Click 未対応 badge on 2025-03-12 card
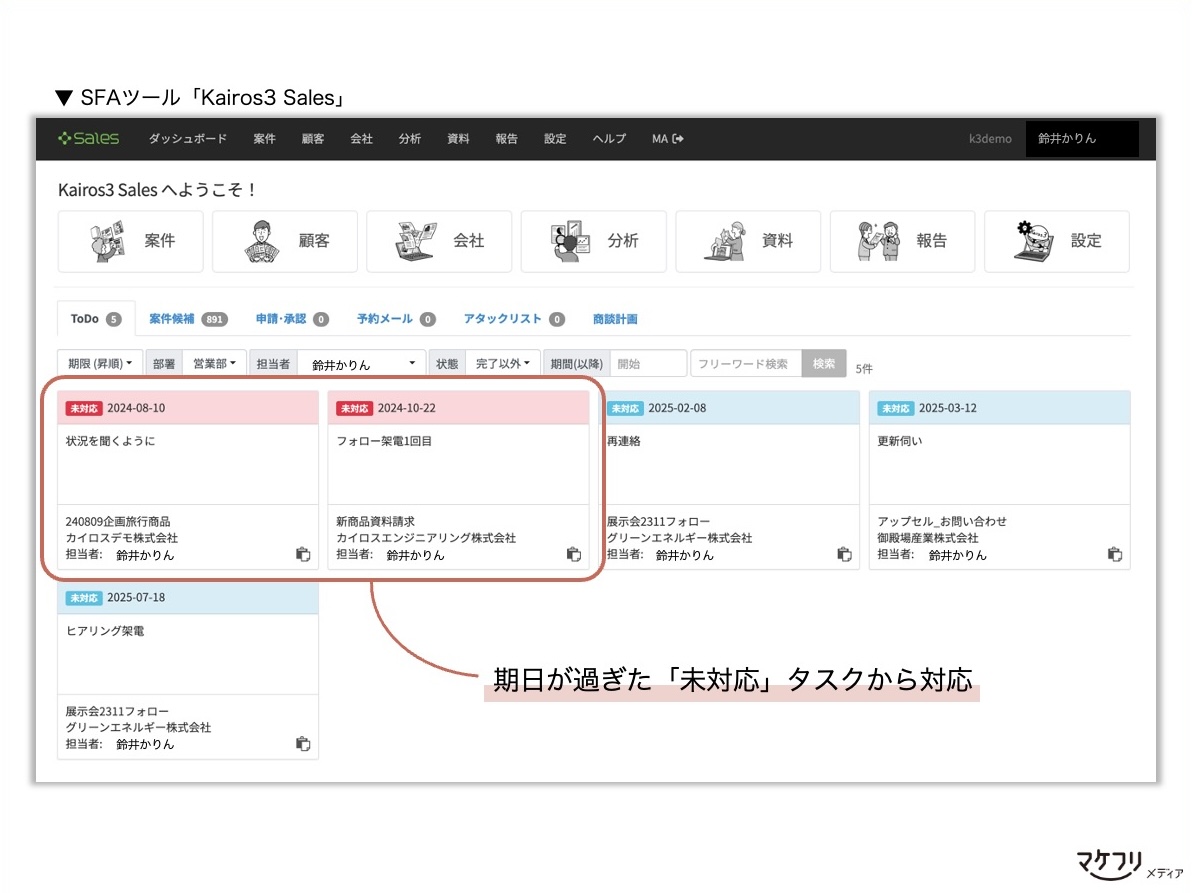Screen dimensions: 1192x893 click(896, 408)
